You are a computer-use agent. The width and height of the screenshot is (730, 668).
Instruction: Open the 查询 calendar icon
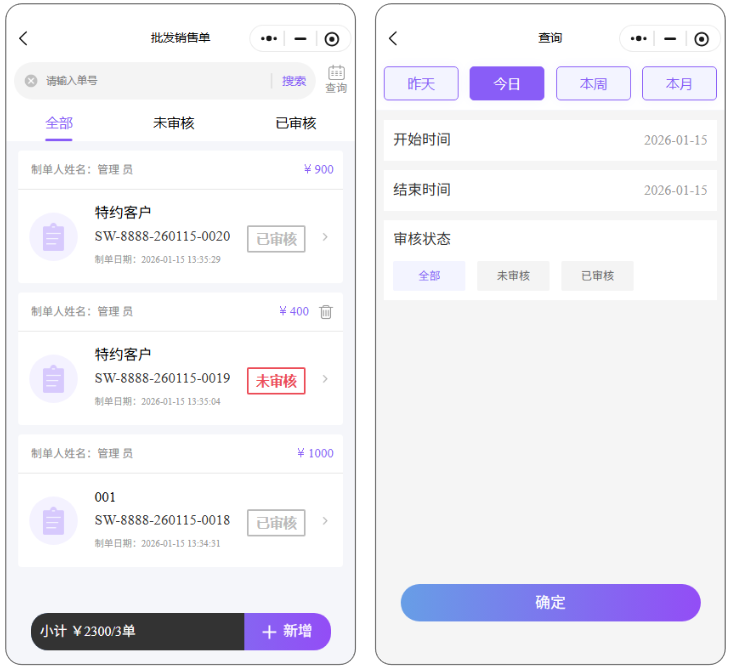pyautogui.click(x=336, y=74)
